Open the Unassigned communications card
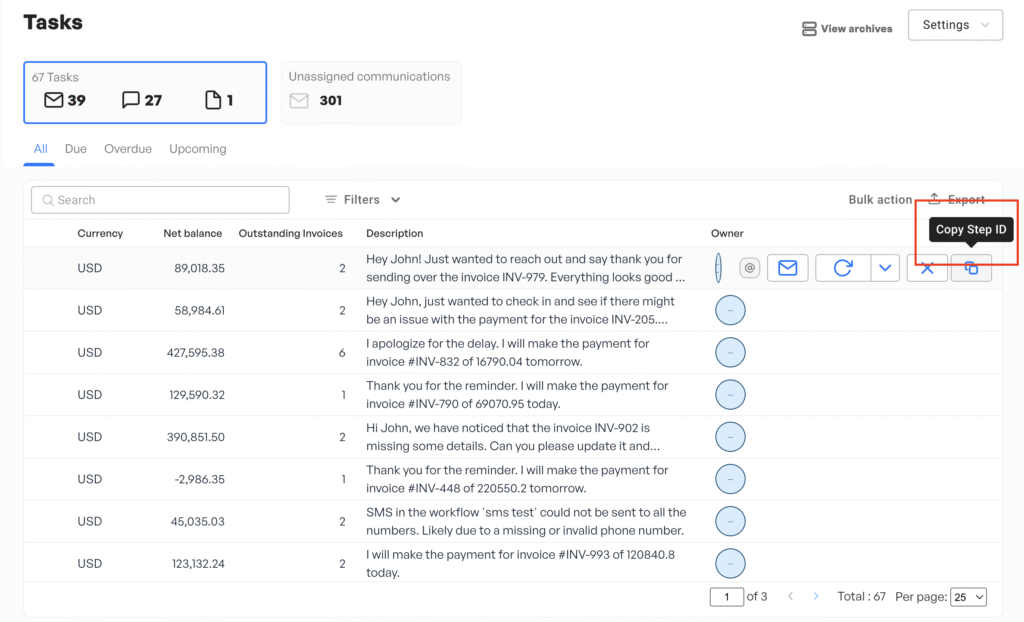Image resolution: width=1024 pixels, height=622 pixels. (371, 92)
